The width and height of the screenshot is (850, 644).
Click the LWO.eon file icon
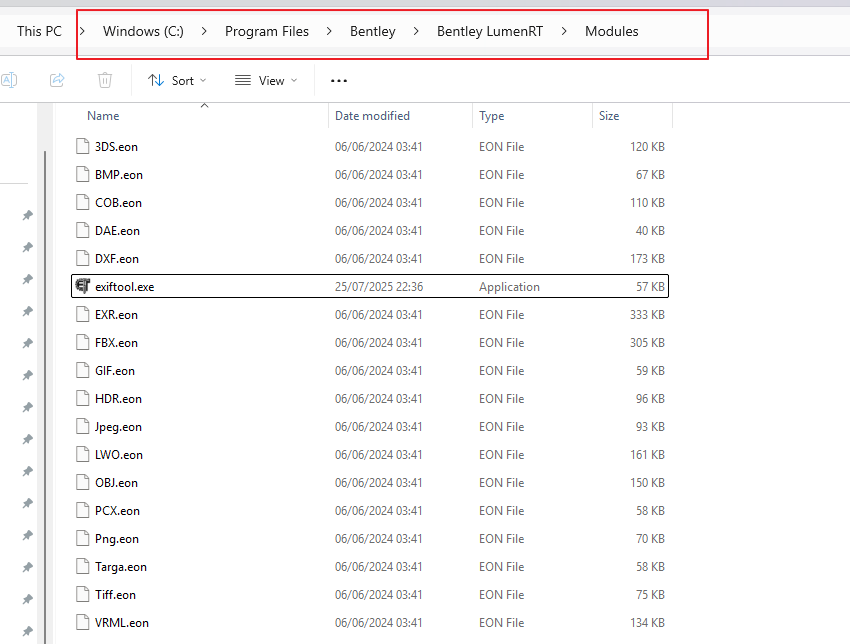[82, 454]
